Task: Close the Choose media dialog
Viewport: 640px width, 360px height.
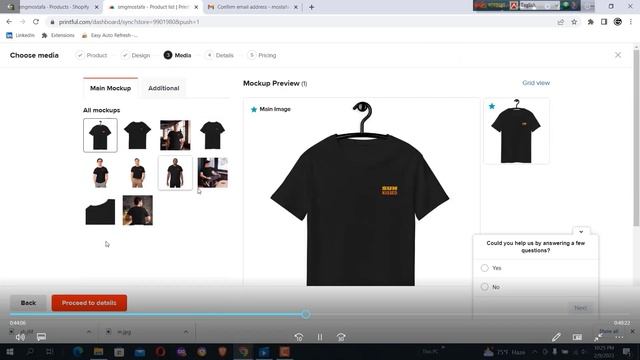Action: tap(618, 55)
